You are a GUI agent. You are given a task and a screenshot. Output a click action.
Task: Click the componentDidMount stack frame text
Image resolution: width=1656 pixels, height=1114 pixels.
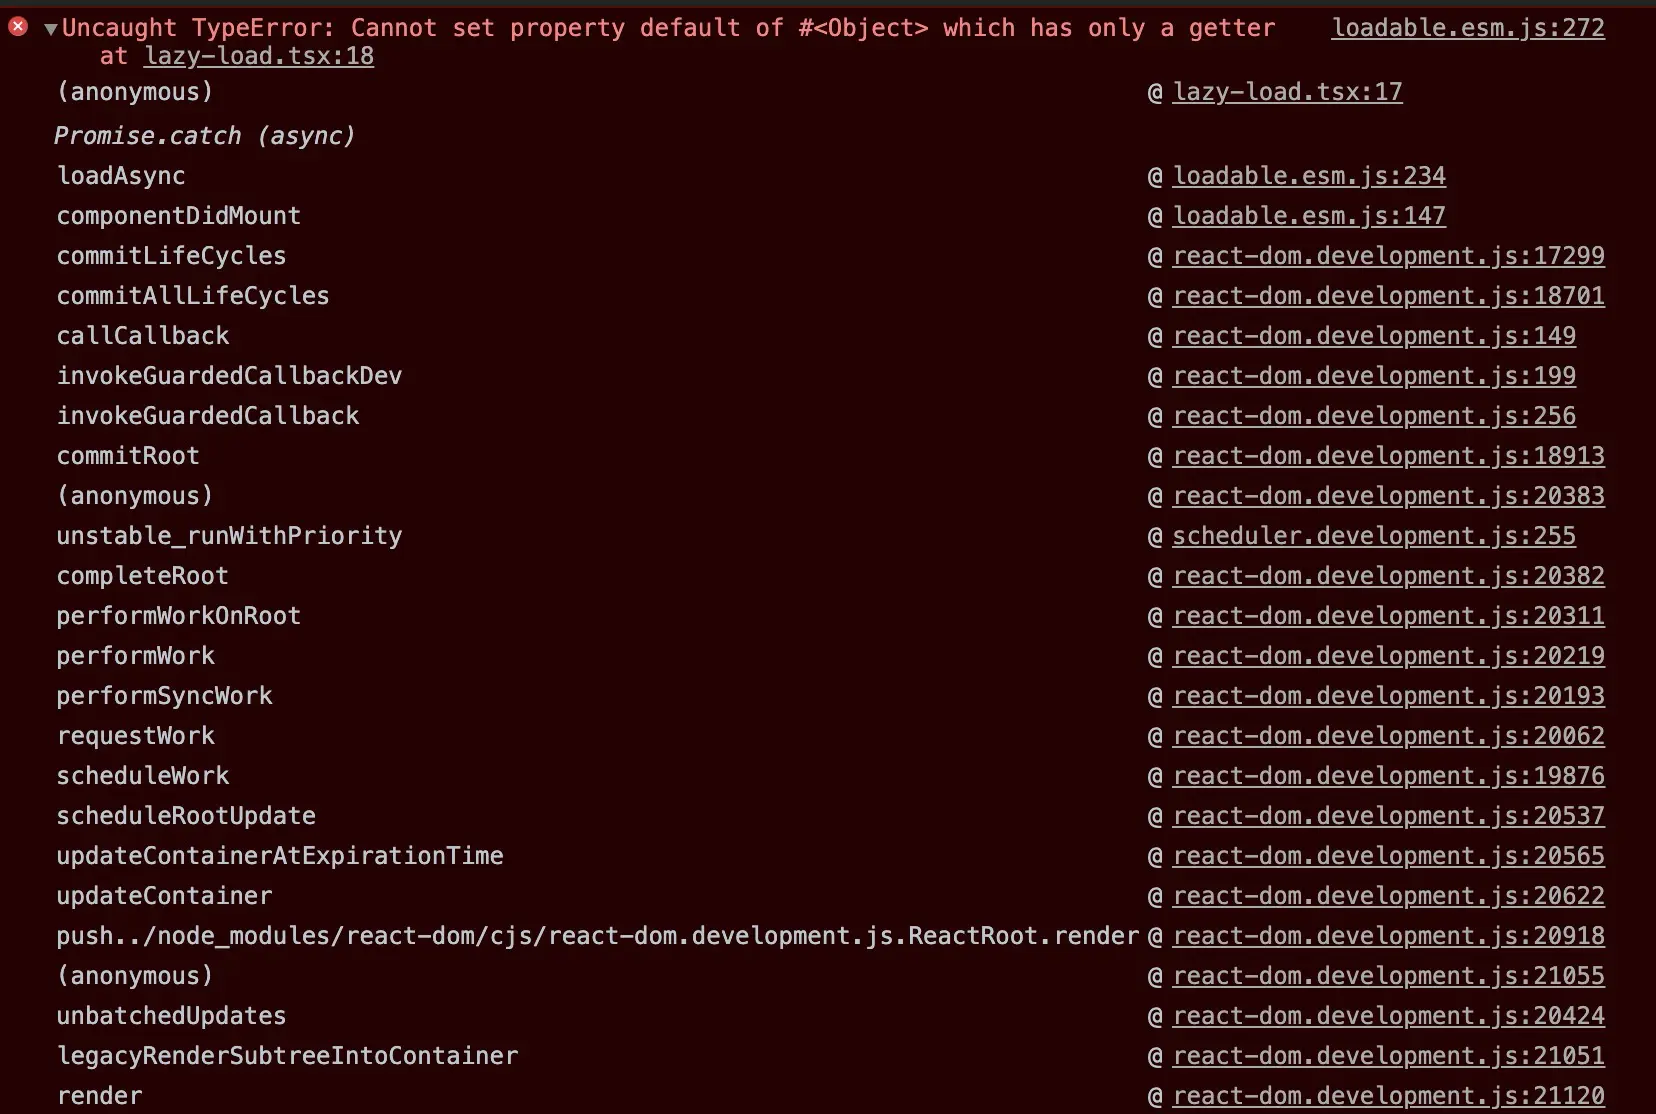coord(178,216)
